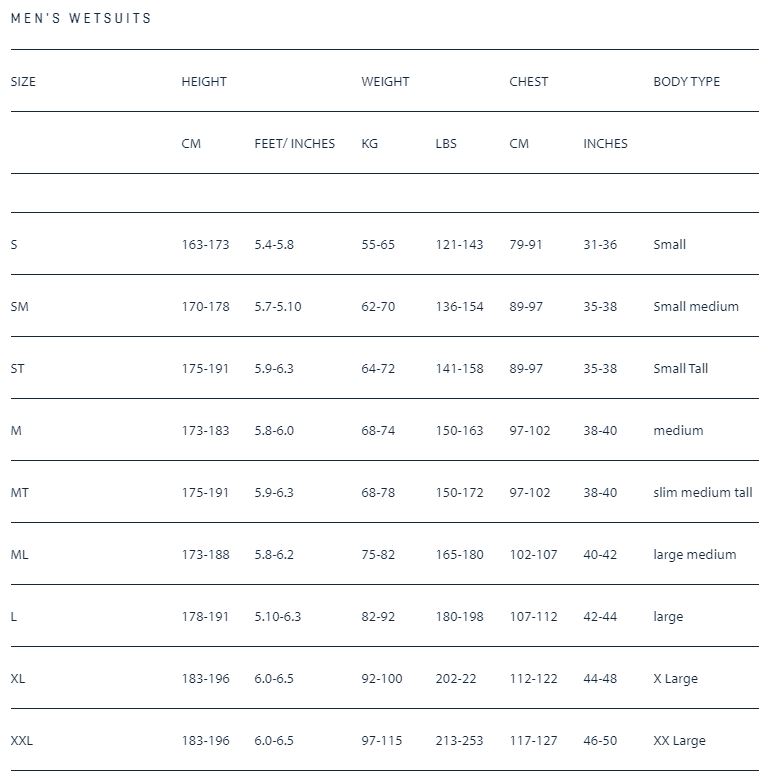This screenshot has height=781, width=769.
Task: Click the 163-173 height cell
Action: coord(205,244)
